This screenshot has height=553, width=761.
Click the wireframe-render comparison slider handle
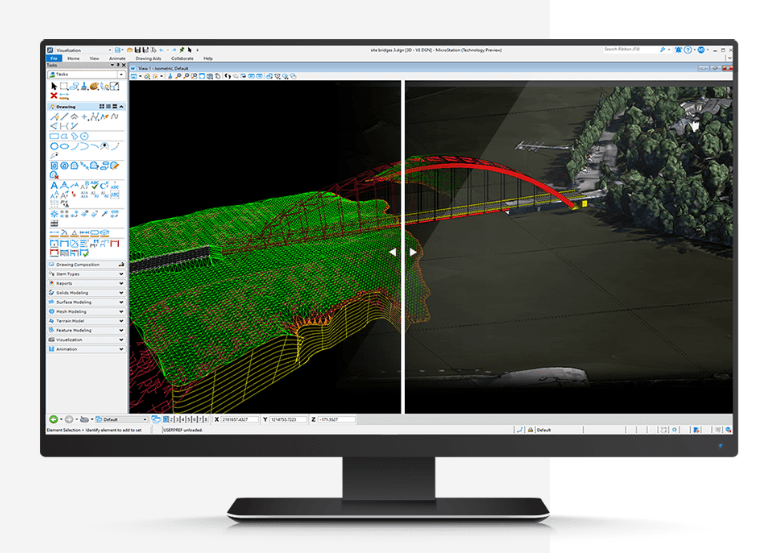[403, 252]
